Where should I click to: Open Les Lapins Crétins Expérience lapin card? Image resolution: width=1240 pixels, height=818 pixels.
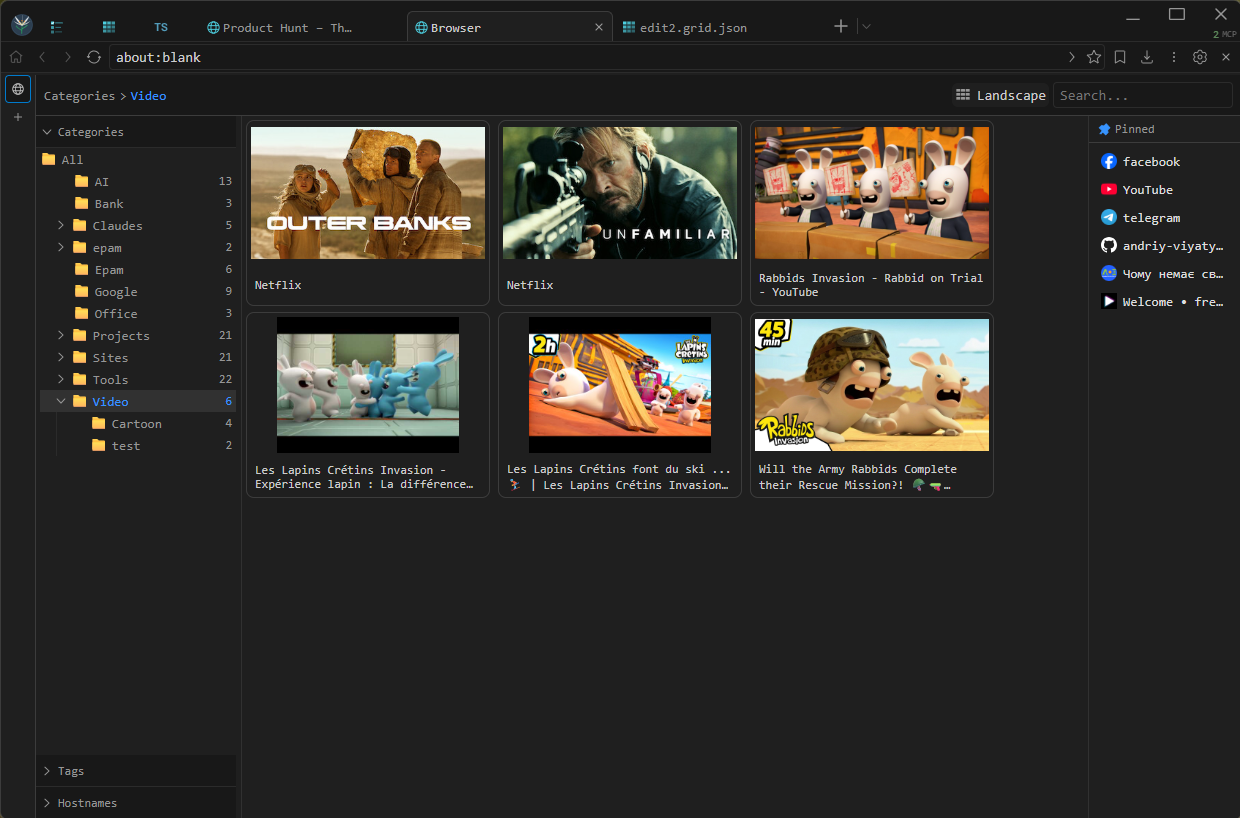pos(368,405)
